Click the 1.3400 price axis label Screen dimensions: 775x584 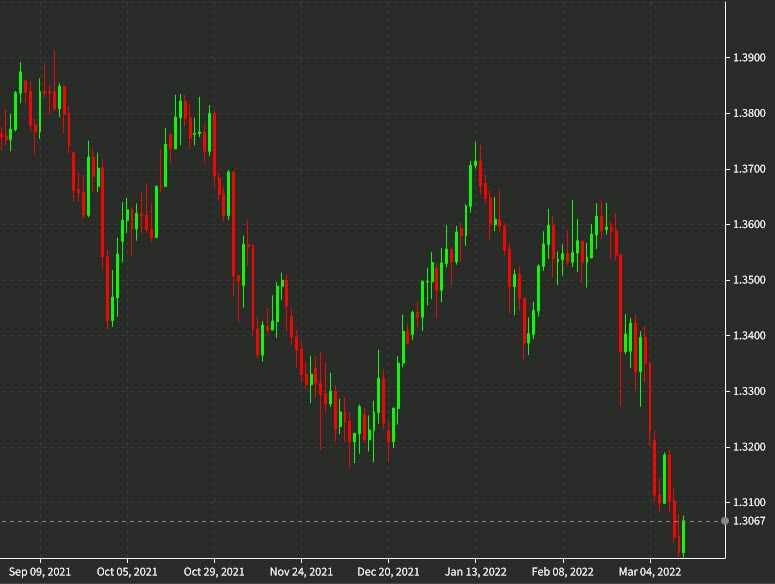tap(749, 335)
